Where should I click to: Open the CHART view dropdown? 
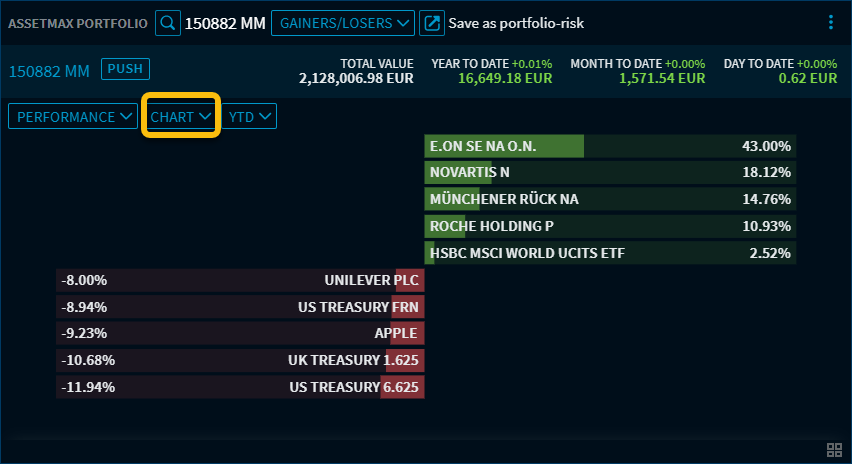tap(181, 117)
